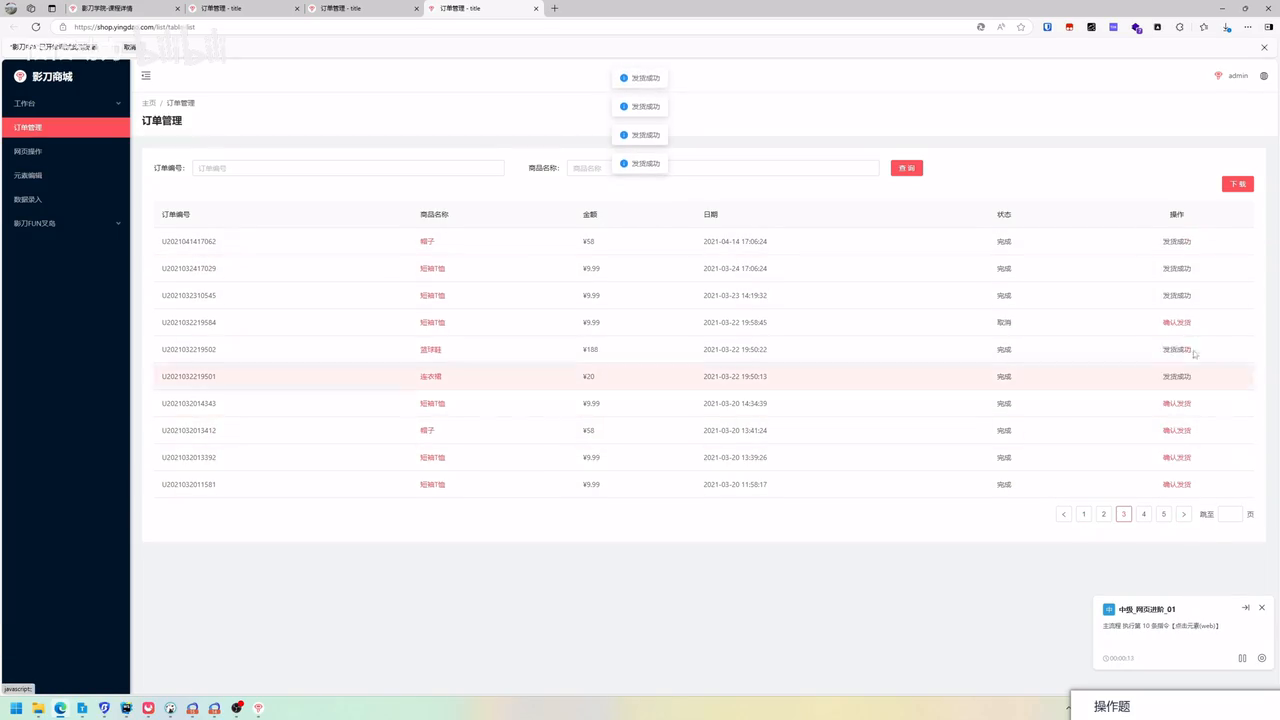Close the 中级_网页进阶_01 popup
The height and width of the screenshot is (720, 1280).
pos(1262,608)
